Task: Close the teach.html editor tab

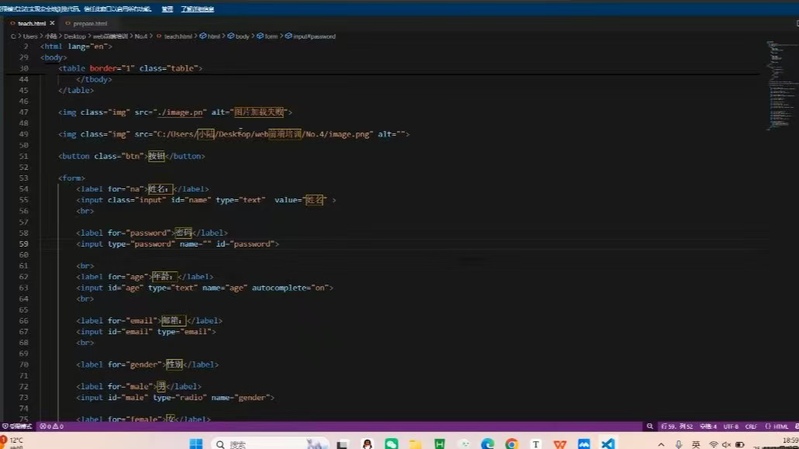Action: tap(54, 23)
